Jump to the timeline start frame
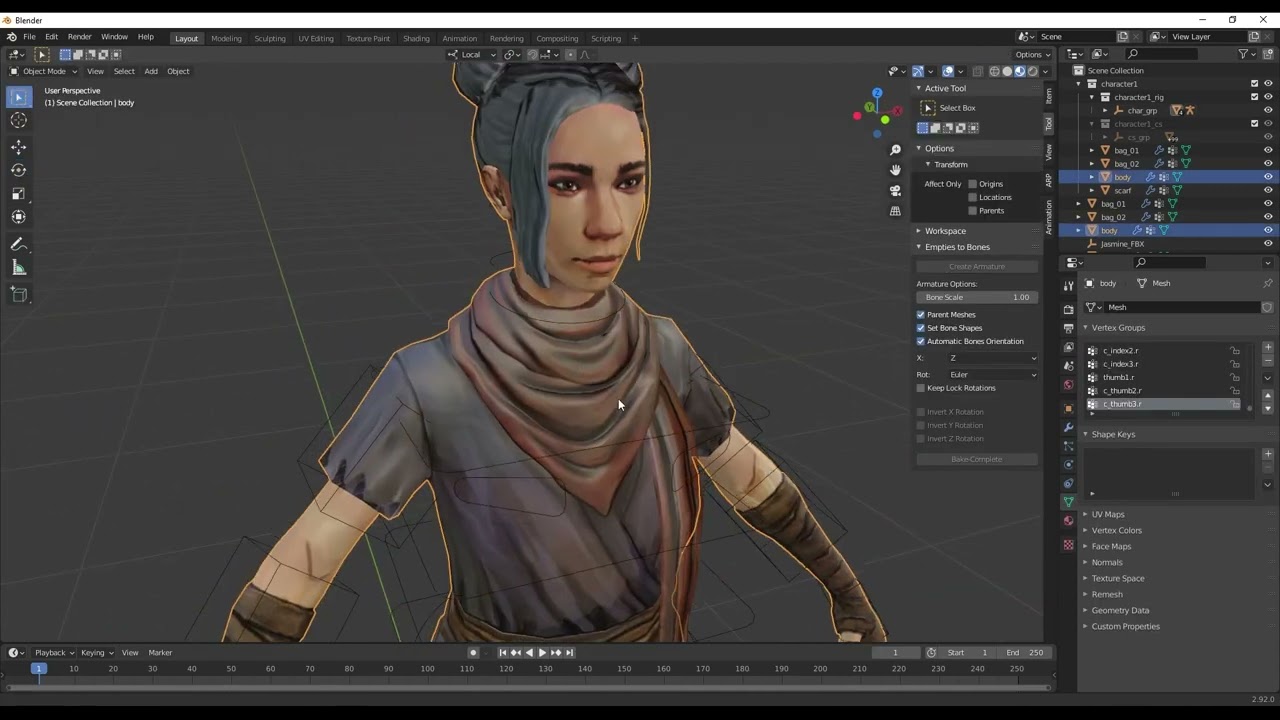Screen dimensions: 1280x720 pos(503,653)
